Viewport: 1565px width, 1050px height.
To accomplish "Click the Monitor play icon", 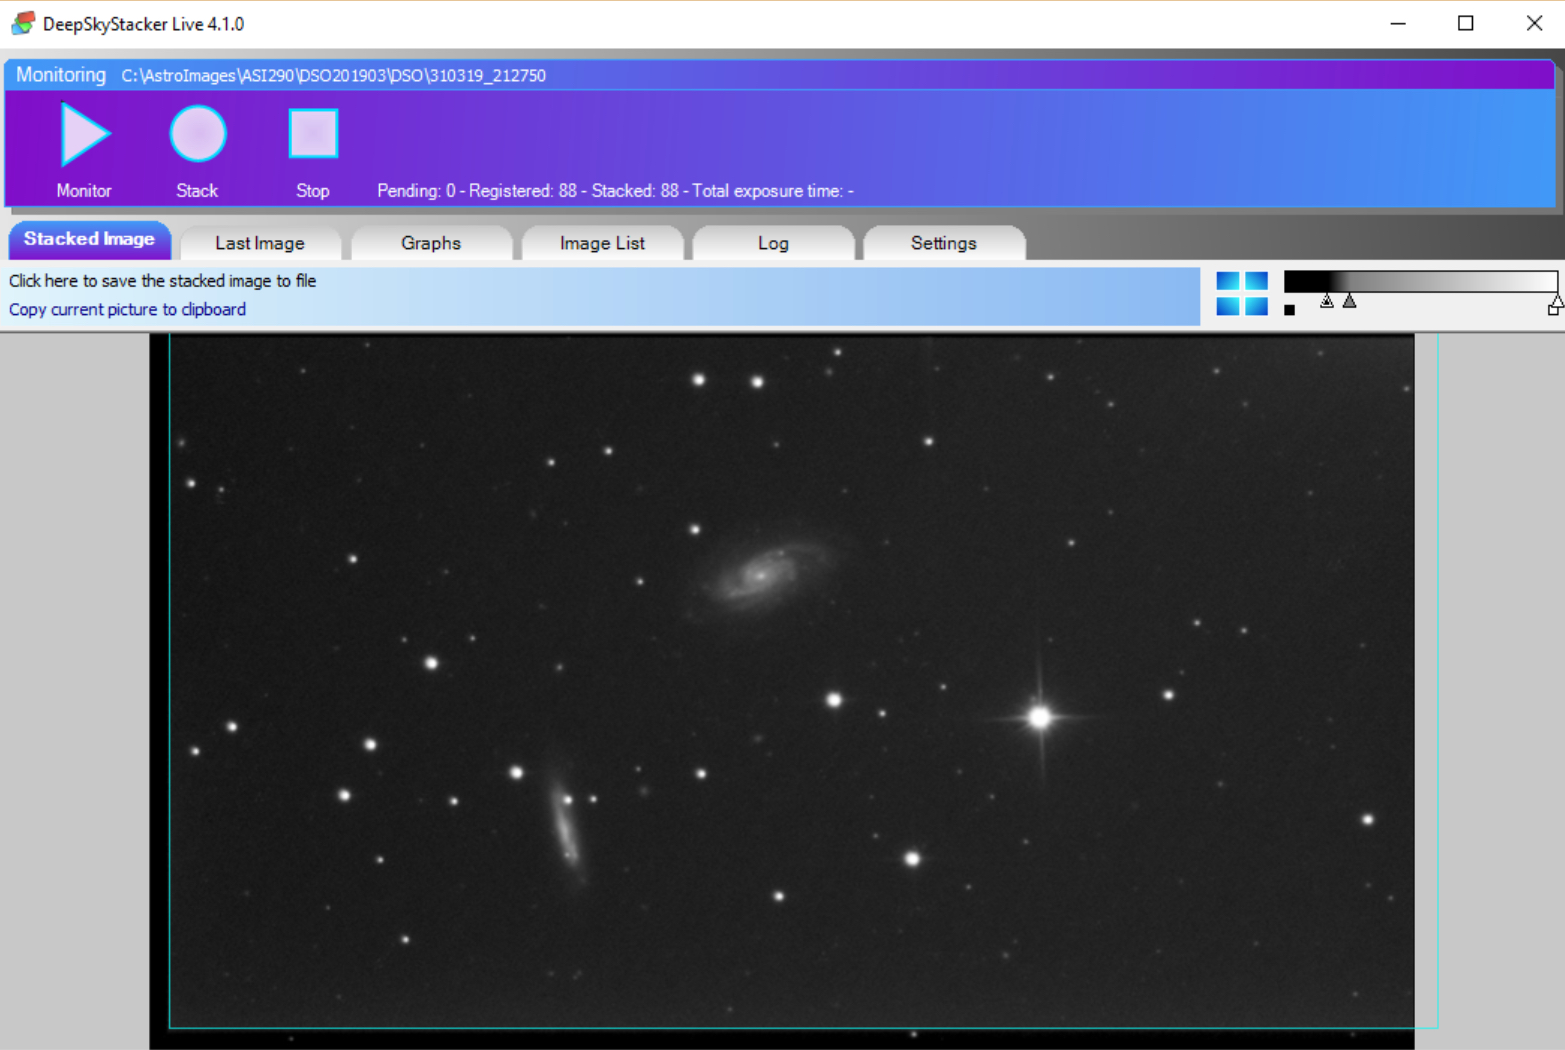I will pyautogui.click(x=85, y=134).
